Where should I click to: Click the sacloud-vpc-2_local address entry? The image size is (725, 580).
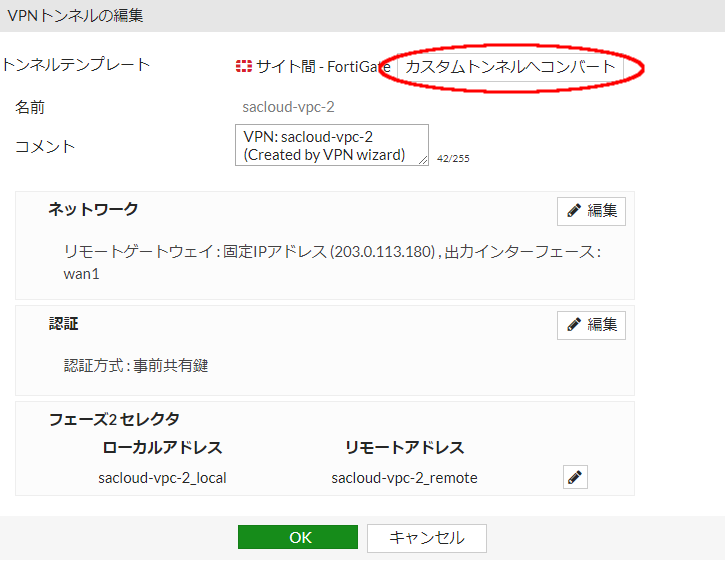coord(162,478)
